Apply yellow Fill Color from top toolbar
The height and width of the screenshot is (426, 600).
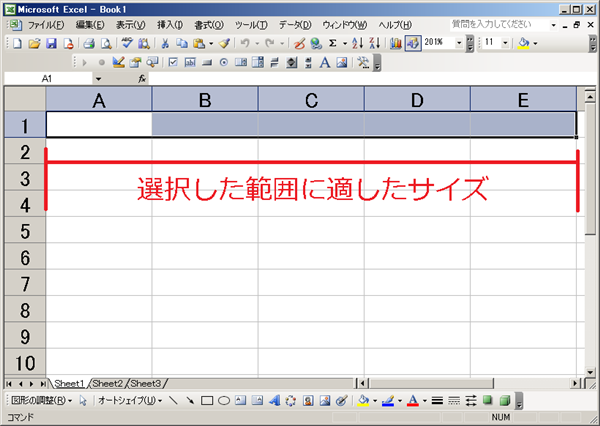pyautogui.click(x=523, y=43)
